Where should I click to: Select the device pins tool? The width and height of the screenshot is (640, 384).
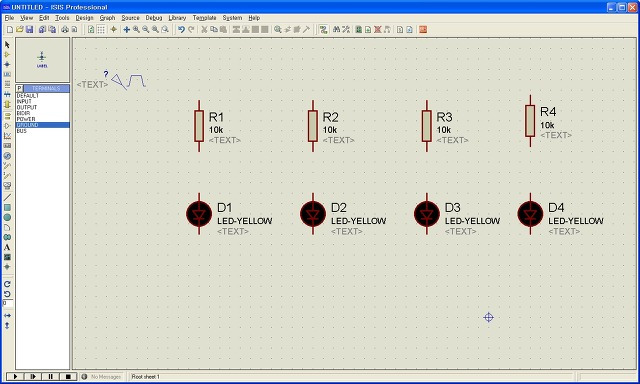[x=7, y=126]
